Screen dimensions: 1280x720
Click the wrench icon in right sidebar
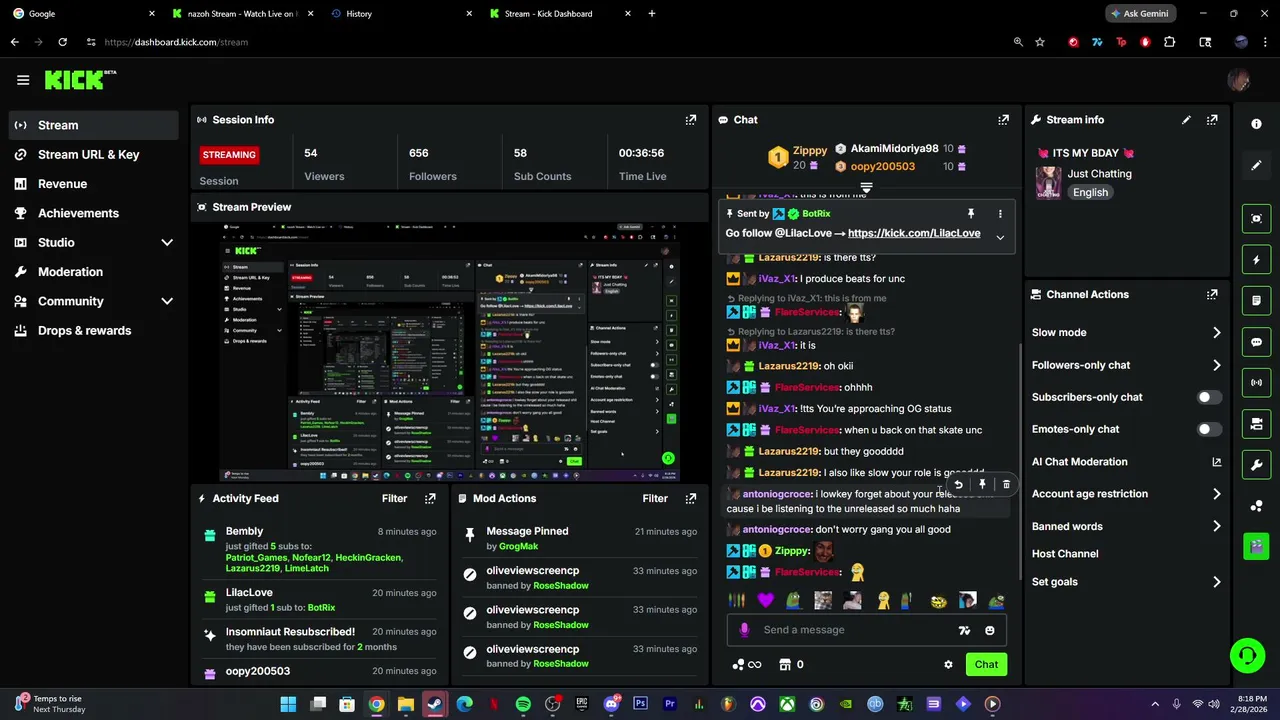[1256, 465]
